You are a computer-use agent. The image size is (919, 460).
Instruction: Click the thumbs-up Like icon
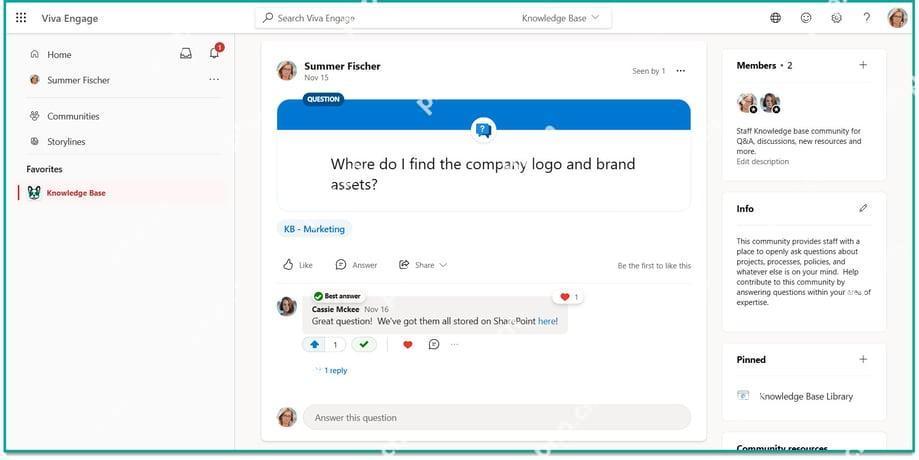point(288,265)
